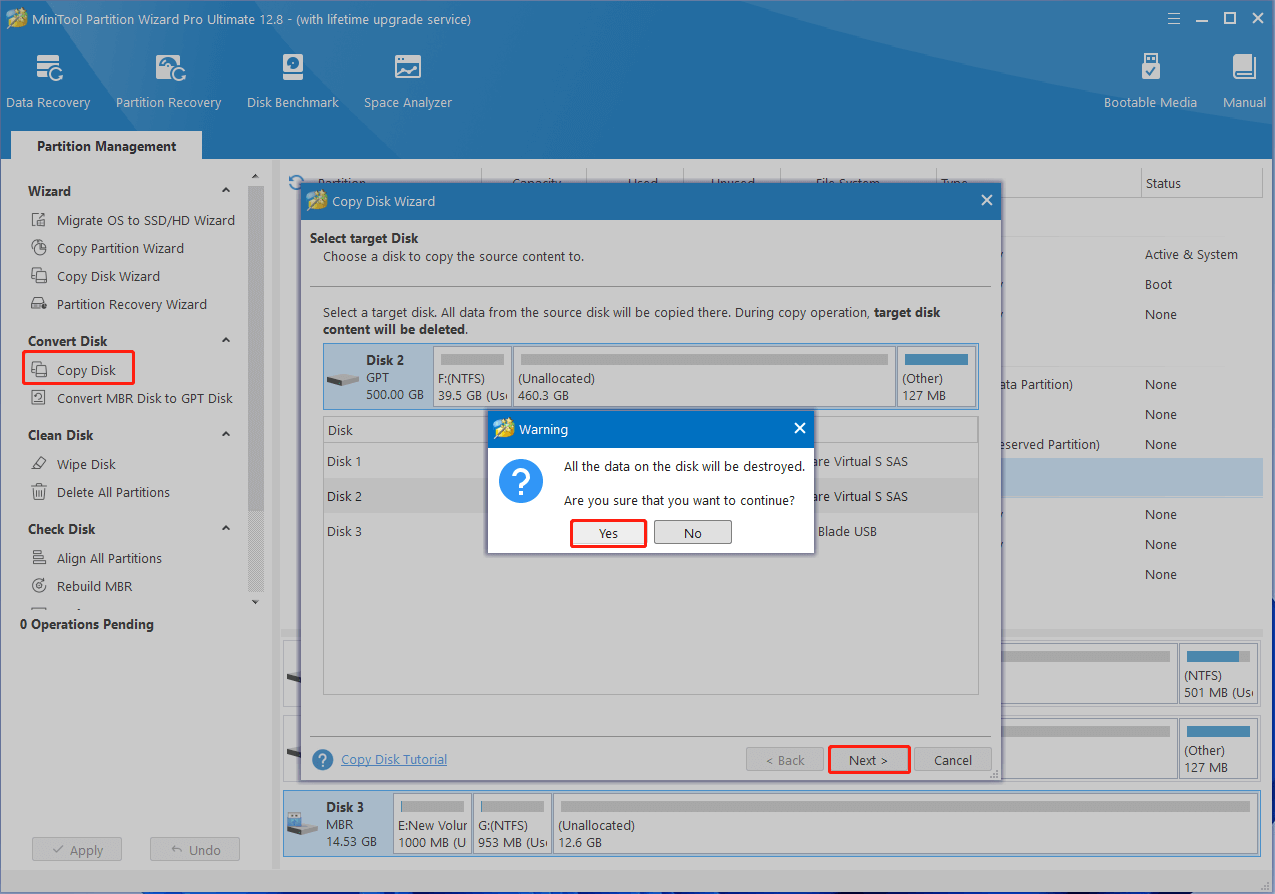Click the Wipe Disk eraser icon
Screen dimensions: 1275x894
point(39,464)
